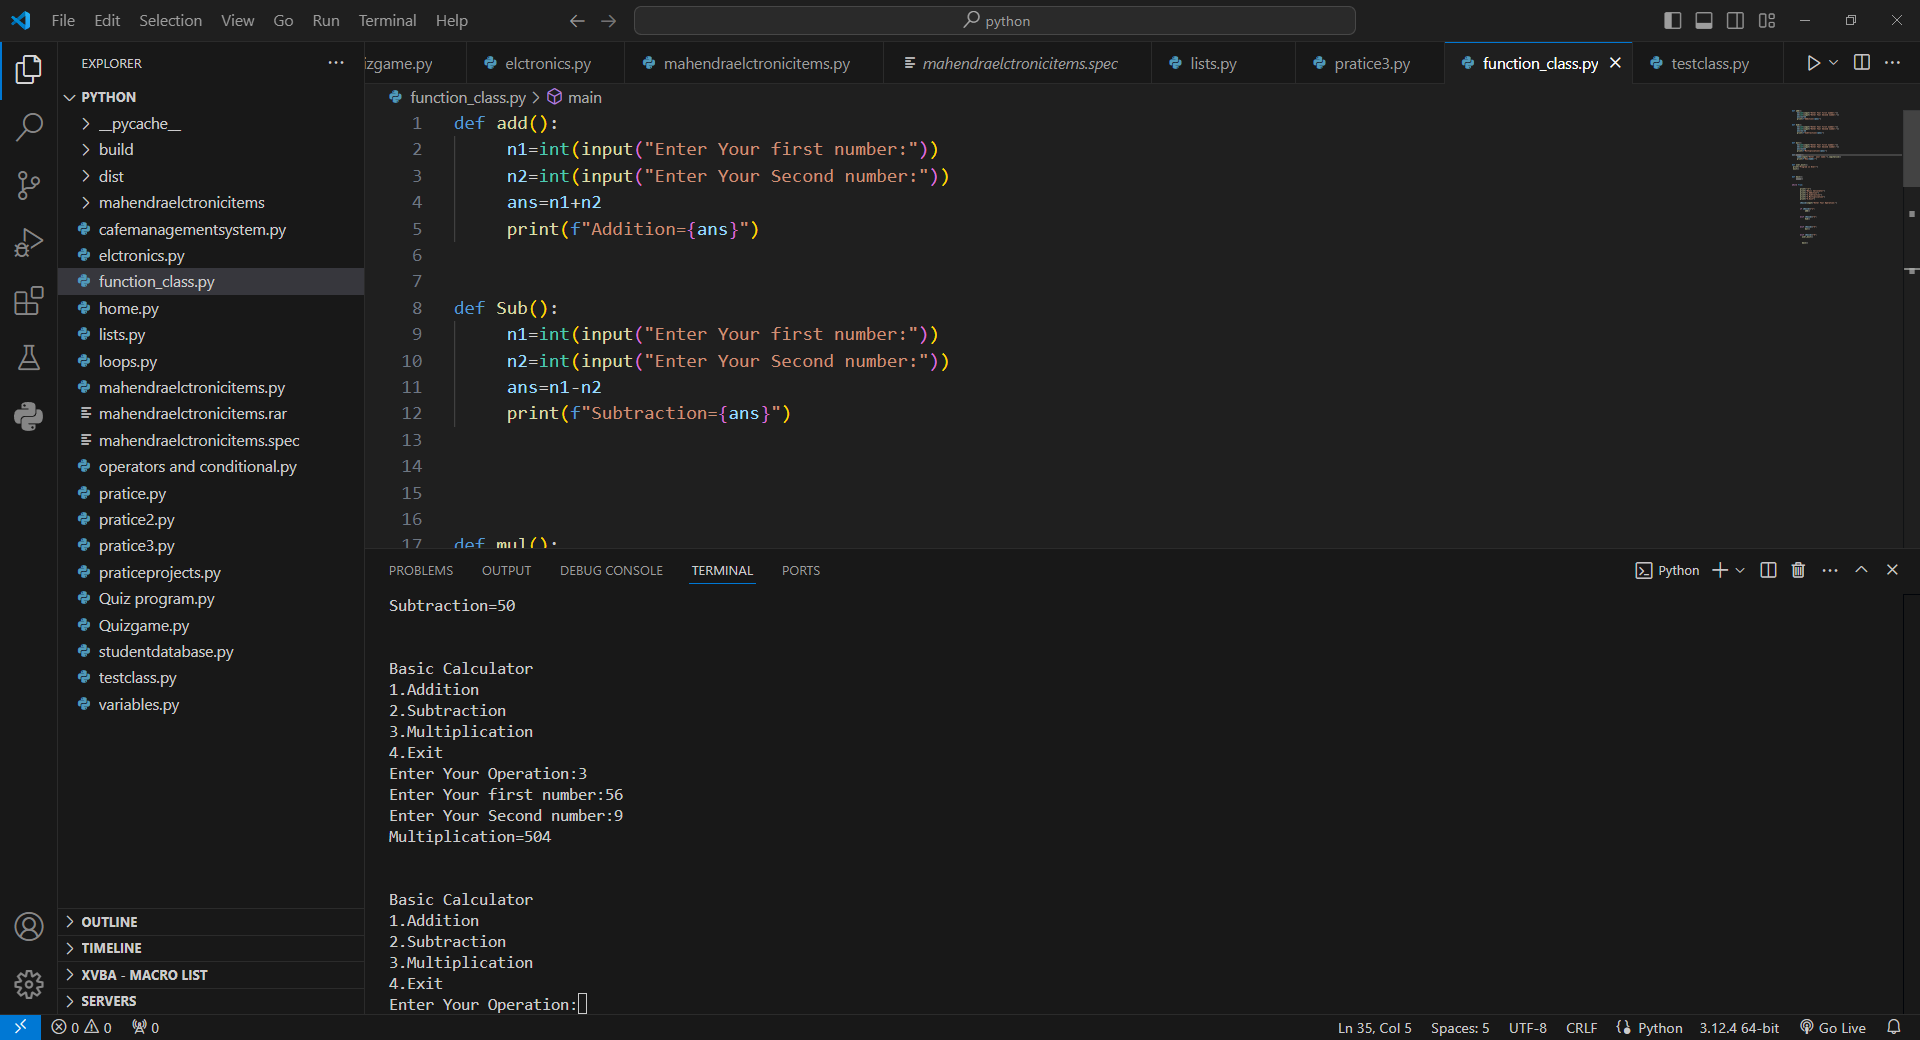Open the Manage gear settings
The image size is (1920, 1040).
tap(29, 985)
